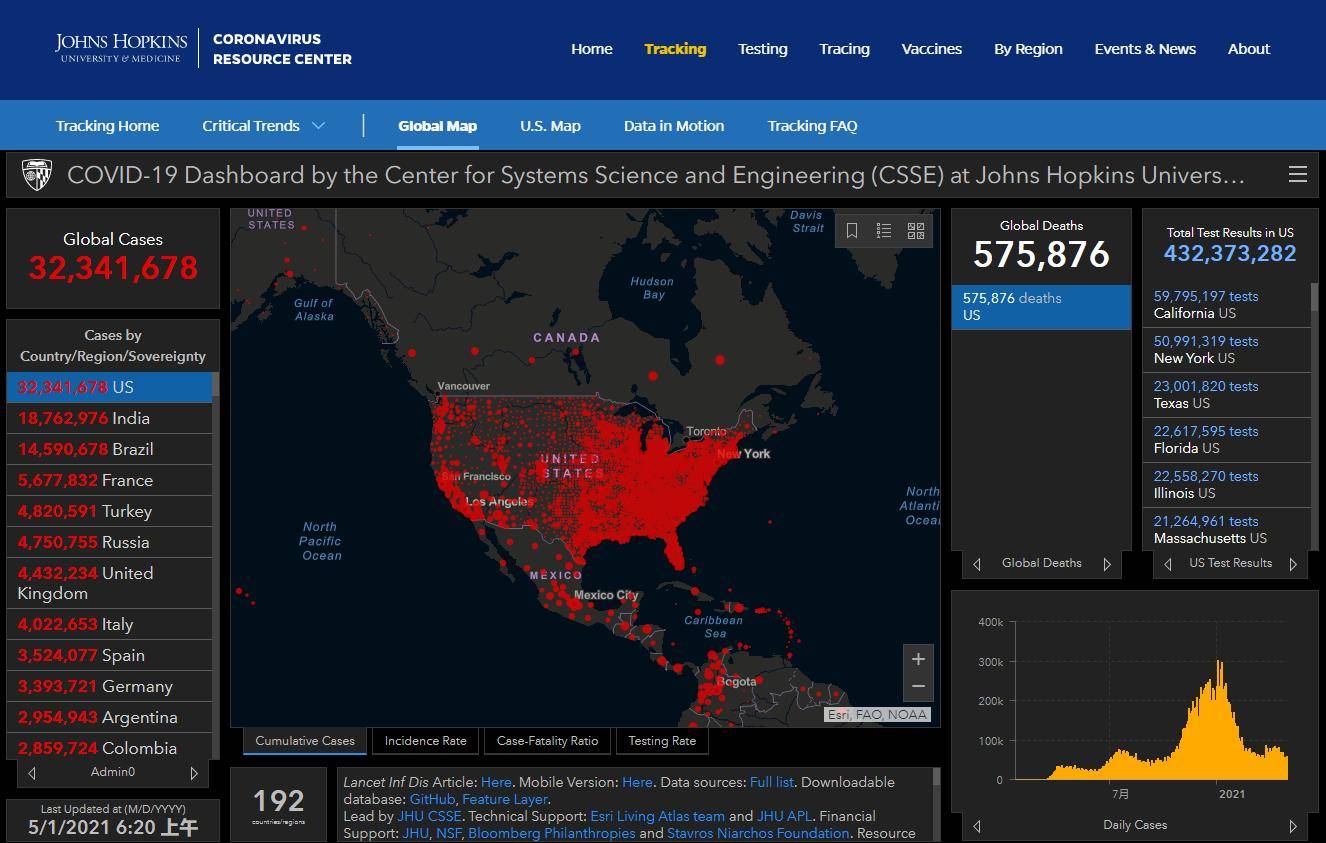This screenshot has width=1326, height=843.
Task: Open the JHU CSSE link
Action: [x=429, y=816]
